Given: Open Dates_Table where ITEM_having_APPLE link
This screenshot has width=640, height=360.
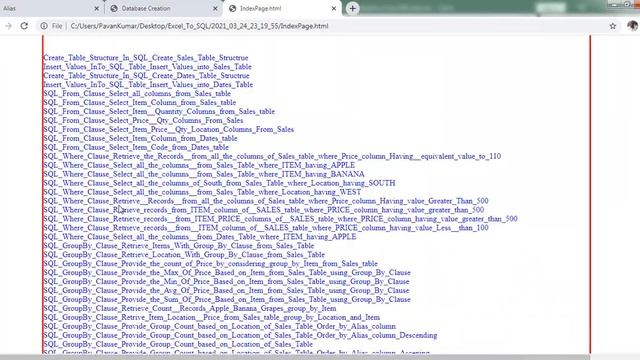Looking at the screenshot, I should (200, 237).
